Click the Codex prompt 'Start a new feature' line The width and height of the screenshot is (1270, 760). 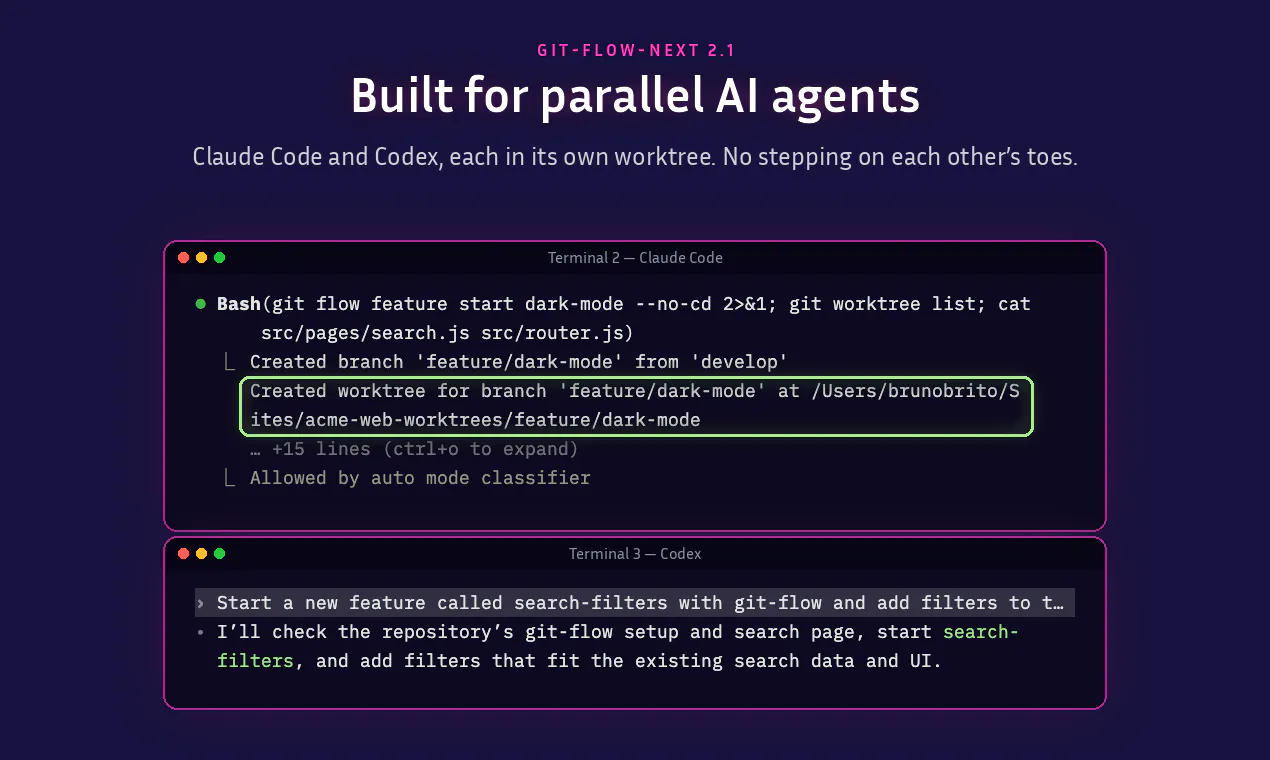(x=635, y=603)
